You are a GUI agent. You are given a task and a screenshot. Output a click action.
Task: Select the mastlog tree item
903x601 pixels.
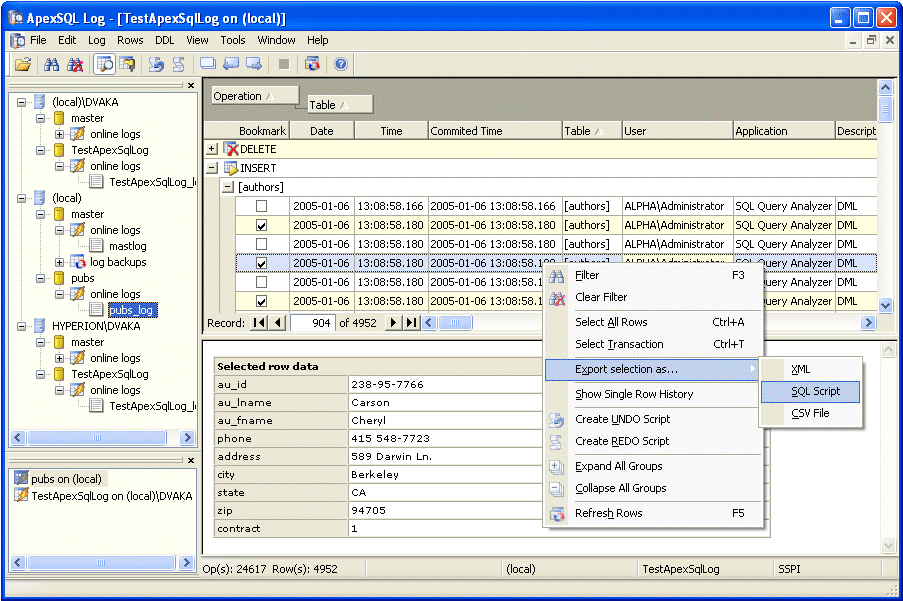pyautogui.click(x=128, y=246)
